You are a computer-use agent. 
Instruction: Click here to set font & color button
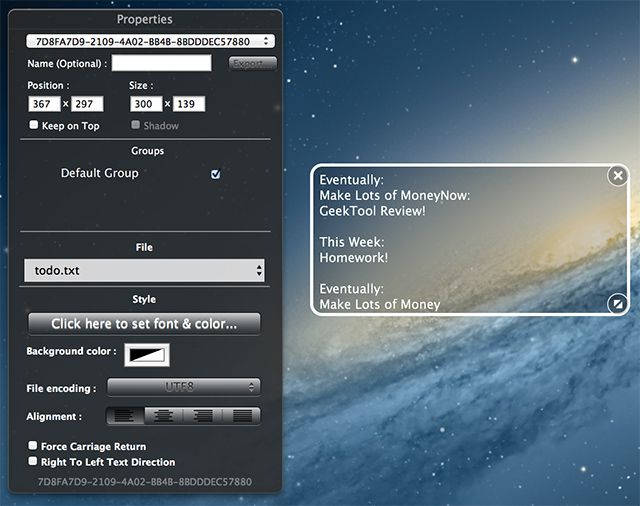(x=144, y=324)
